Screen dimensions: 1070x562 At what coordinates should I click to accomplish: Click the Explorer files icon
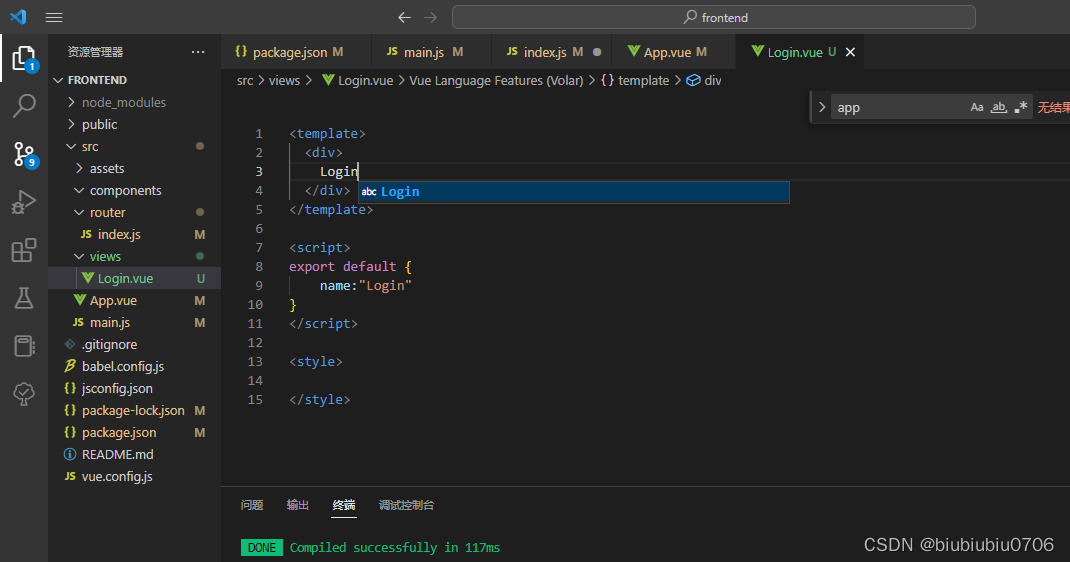point(24,58)
